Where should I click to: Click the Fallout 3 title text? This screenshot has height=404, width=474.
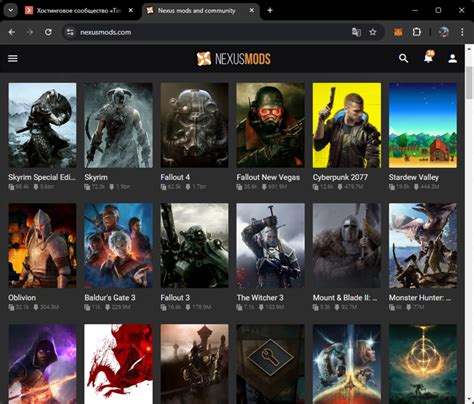point(175,298)
